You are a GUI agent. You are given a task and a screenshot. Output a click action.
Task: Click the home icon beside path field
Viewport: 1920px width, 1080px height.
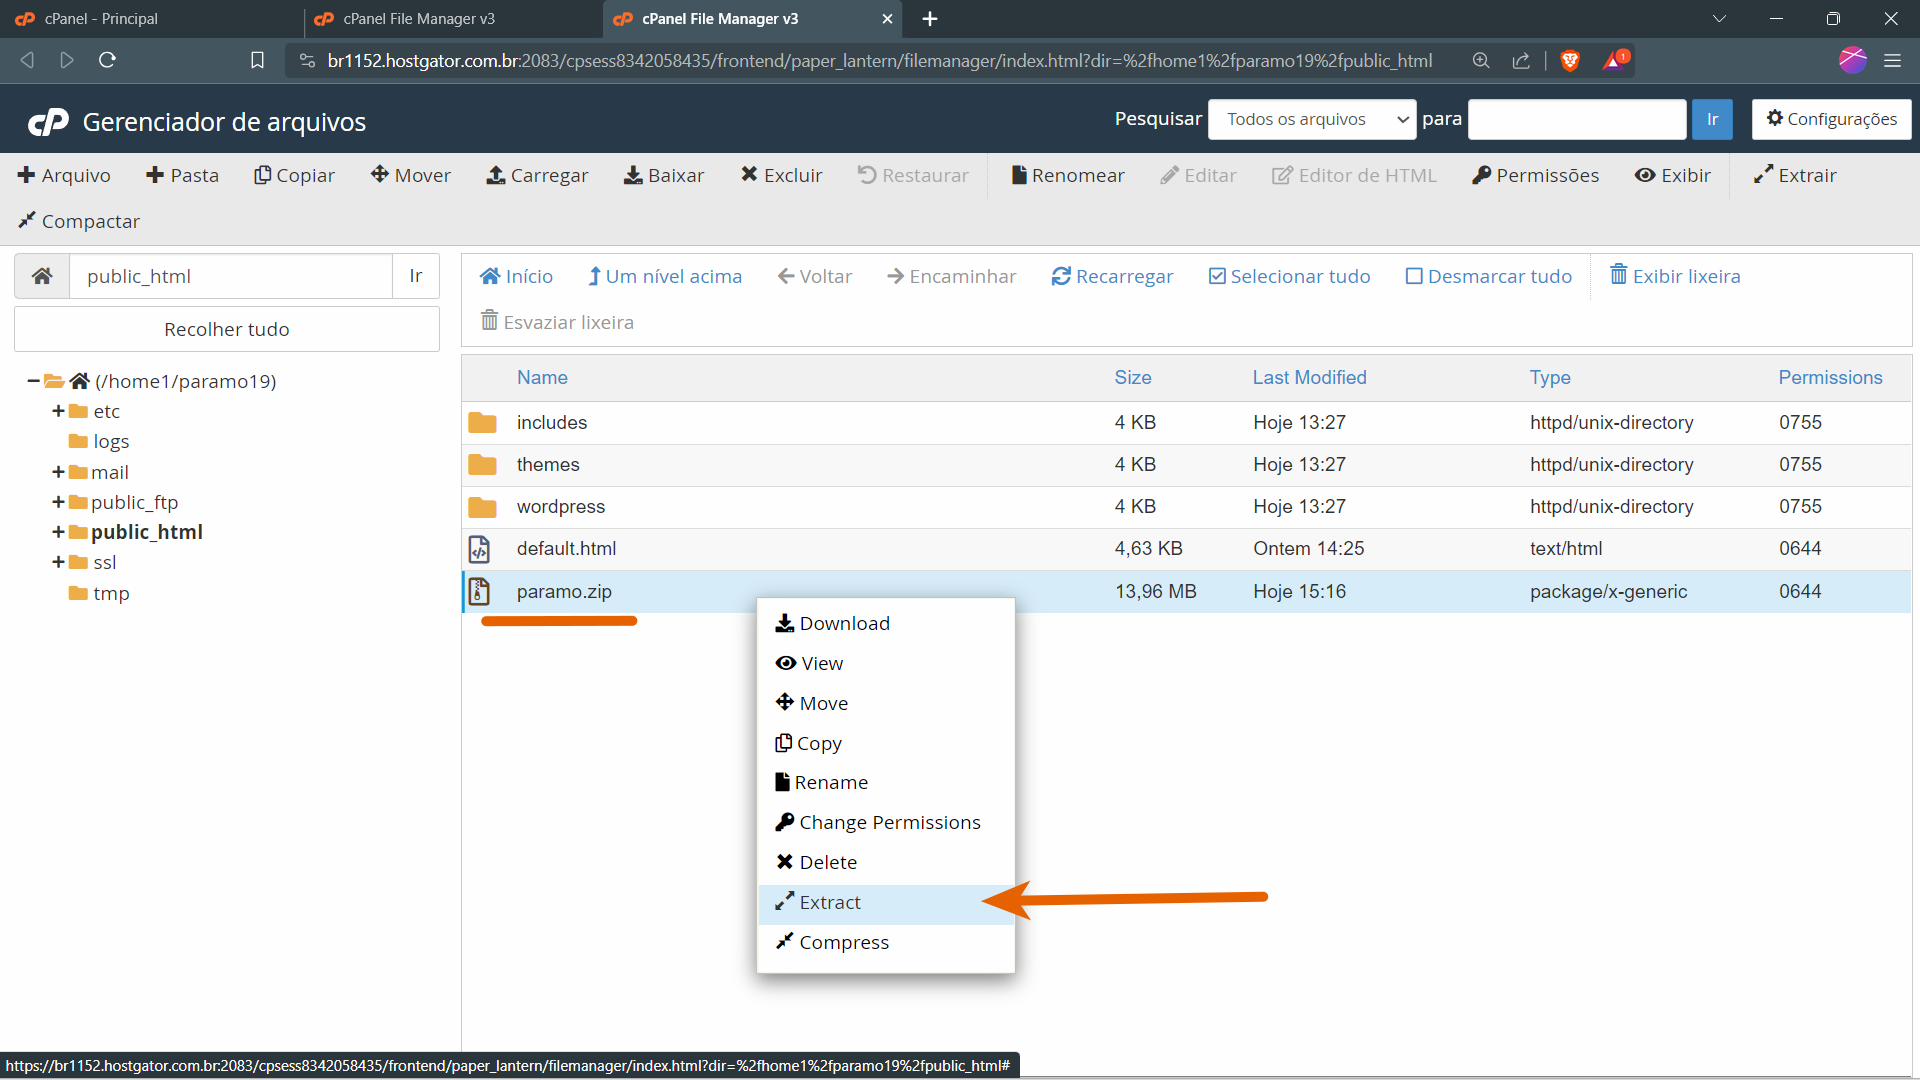click(x=42, y=276)
